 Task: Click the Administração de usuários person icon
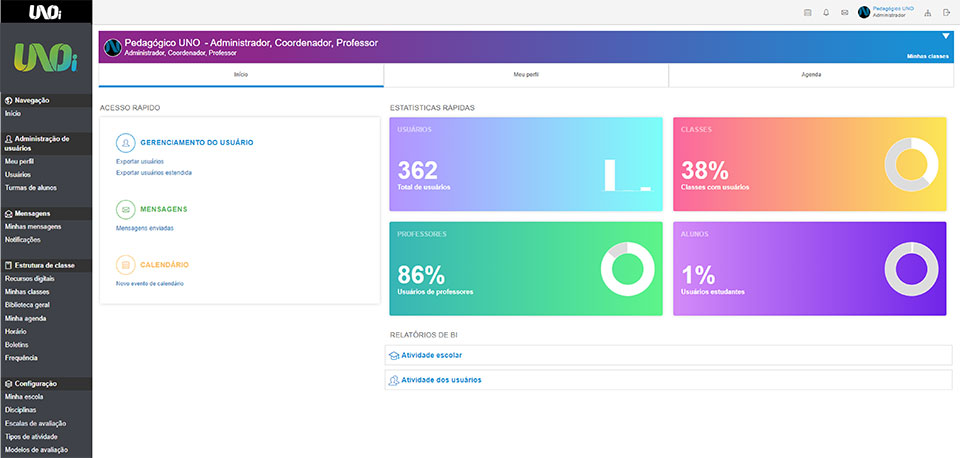tap(9, 140)
